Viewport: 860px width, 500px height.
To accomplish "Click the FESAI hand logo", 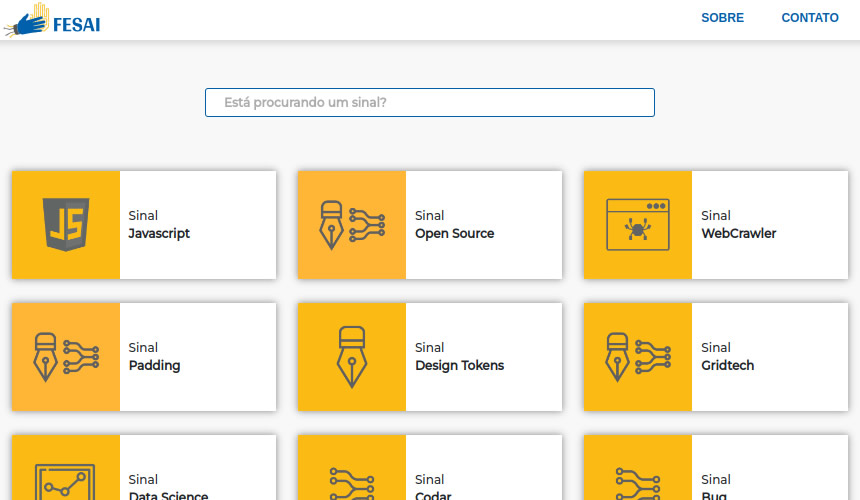I will (52, 20).
